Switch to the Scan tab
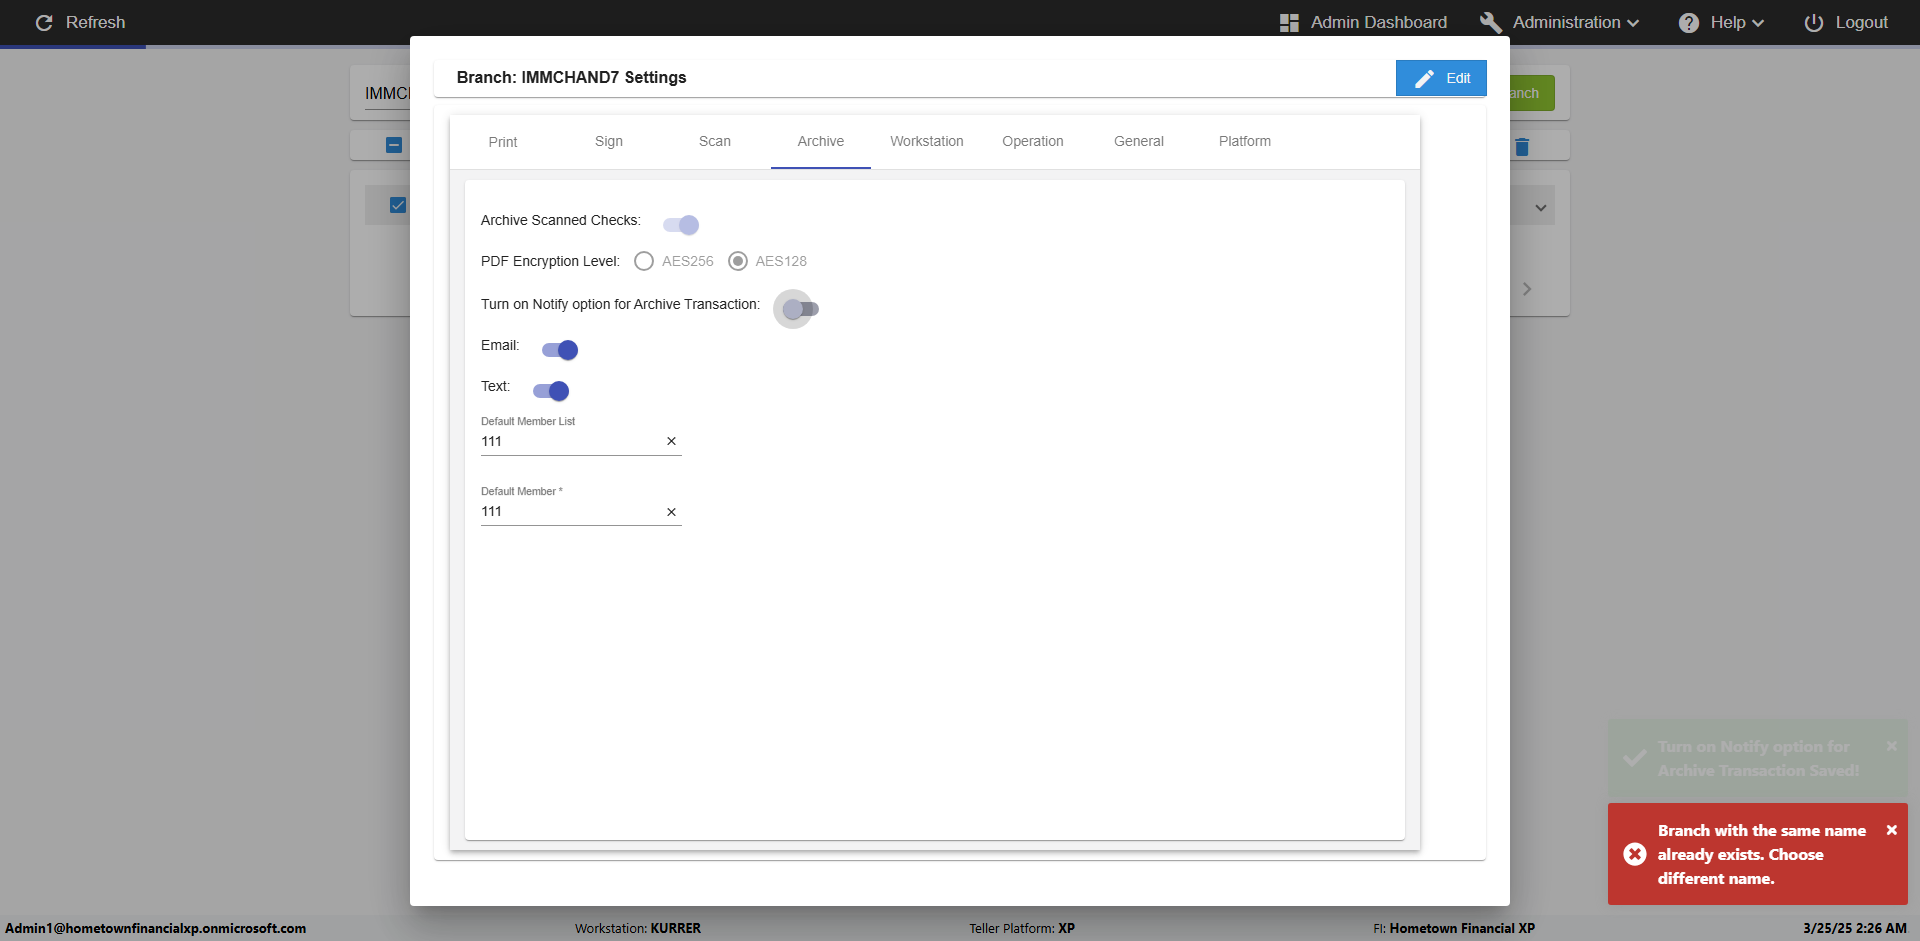This screenshot has width=1920, height=941. pyautogui.click(x=715, y=142)
